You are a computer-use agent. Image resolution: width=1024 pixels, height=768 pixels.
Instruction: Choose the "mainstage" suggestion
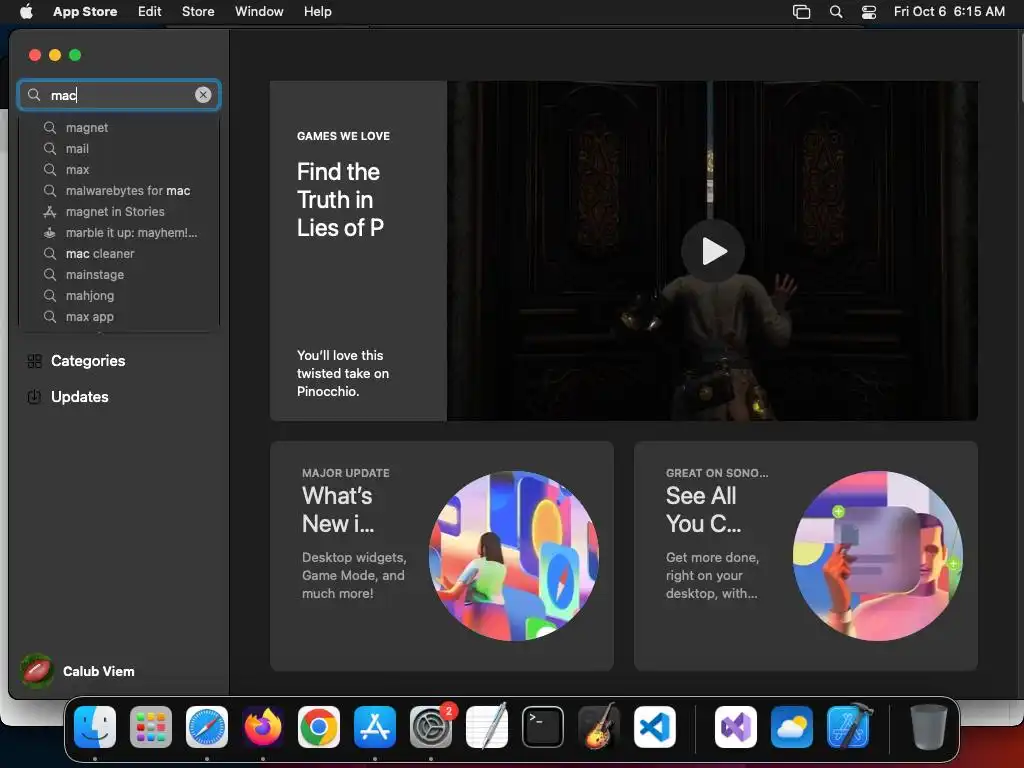(x=118, y=274)
